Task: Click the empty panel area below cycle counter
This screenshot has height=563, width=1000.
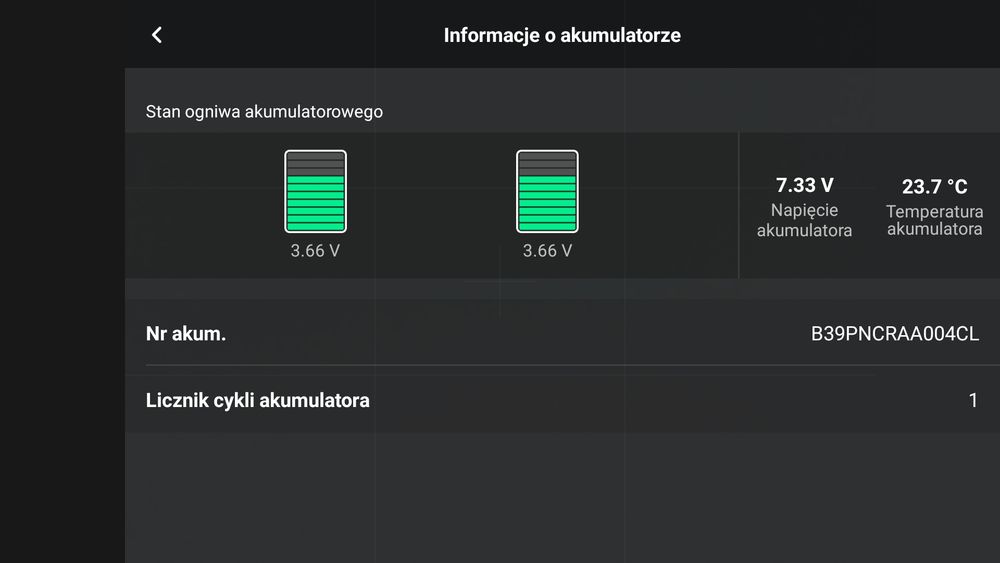Action: [562, 498]
